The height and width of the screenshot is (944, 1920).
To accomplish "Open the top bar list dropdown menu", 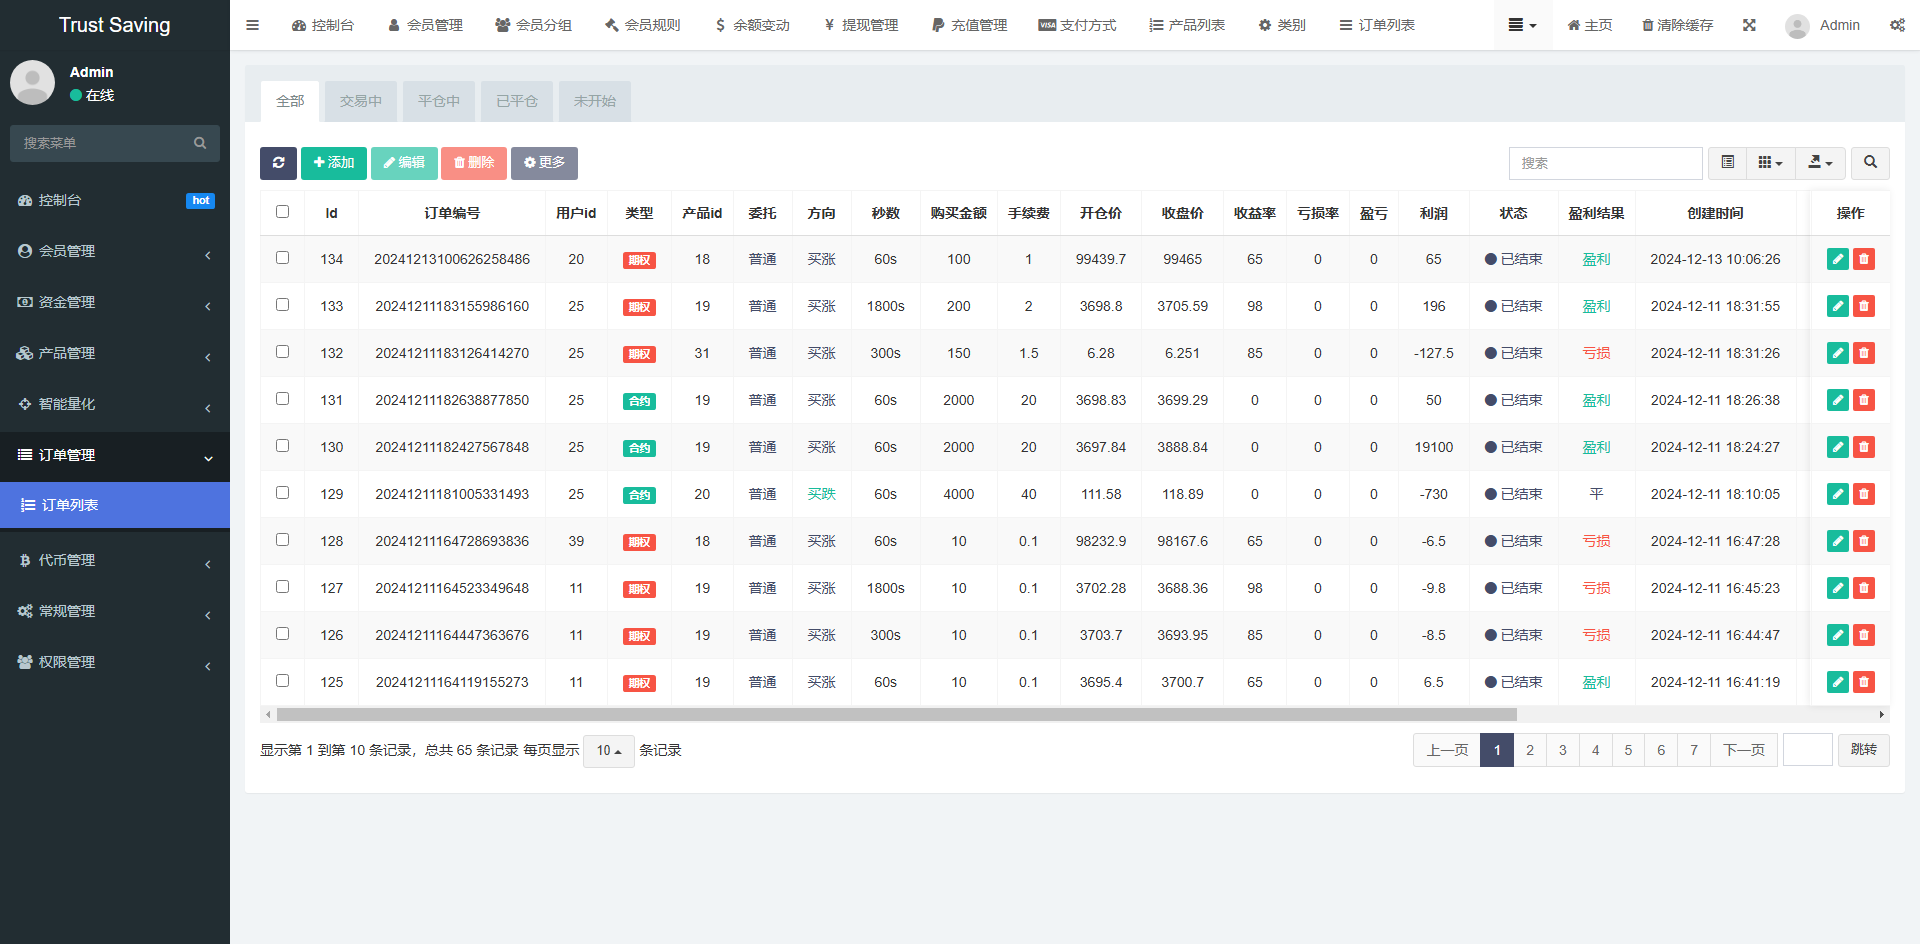I will coord(1522,25).
